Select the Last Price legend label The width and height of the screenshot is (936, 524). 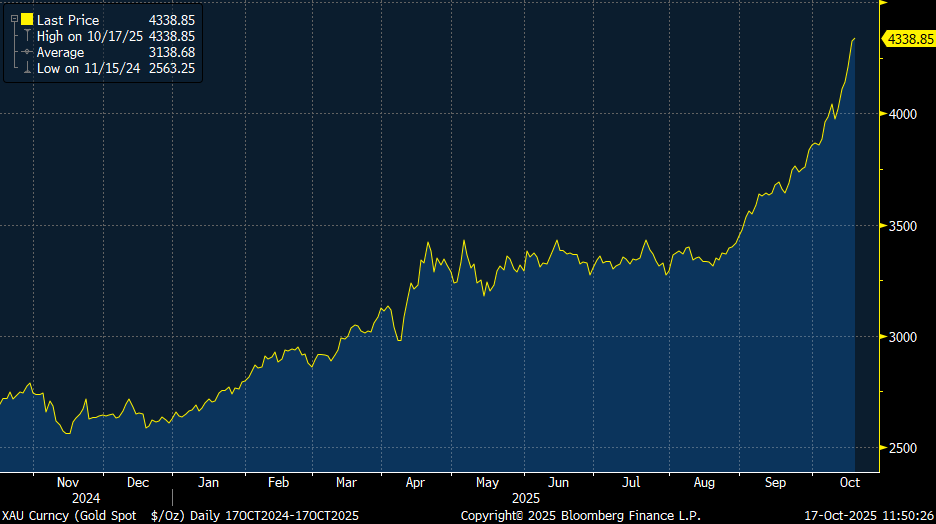[69, 19]
